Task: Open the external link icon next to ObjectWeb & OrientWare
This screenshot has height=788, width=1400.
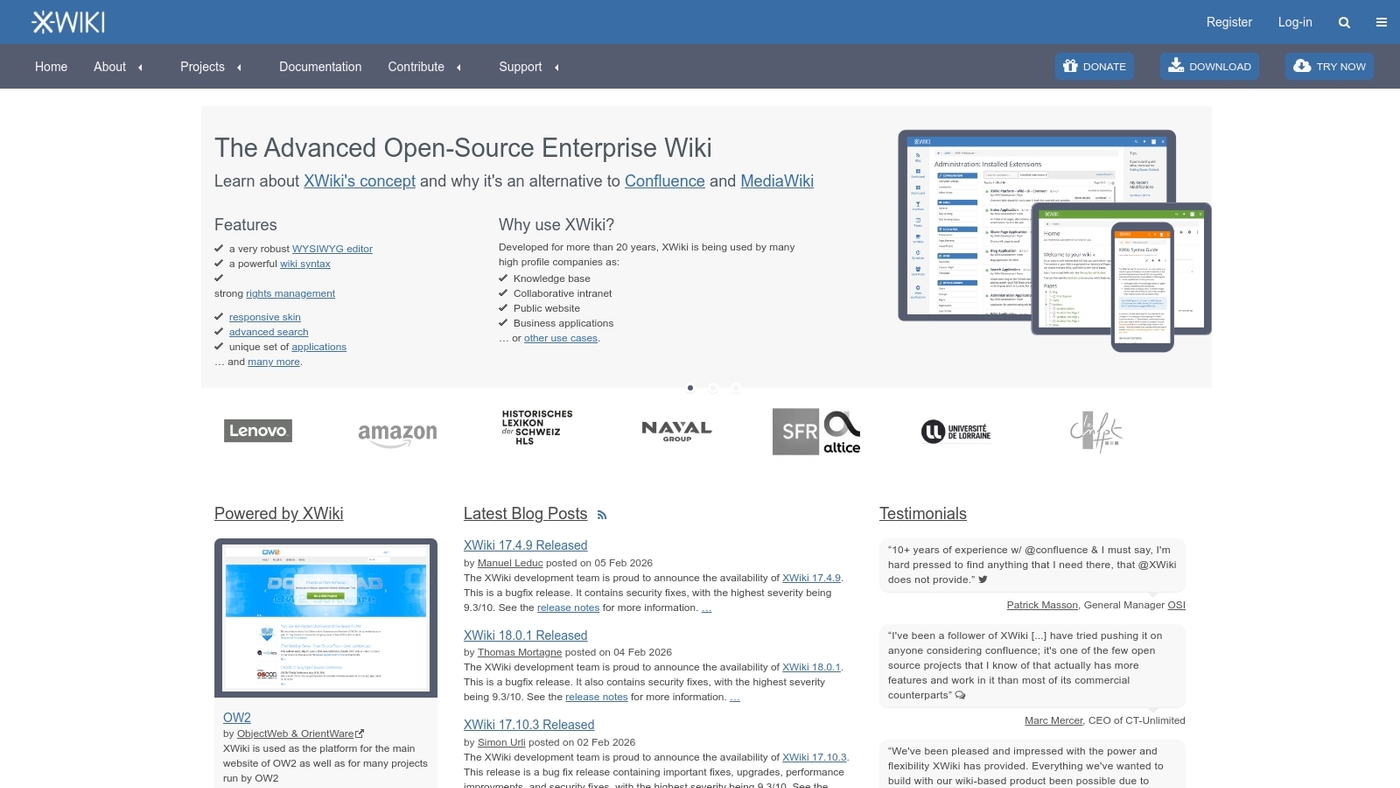Action: (x=359, y=732)
